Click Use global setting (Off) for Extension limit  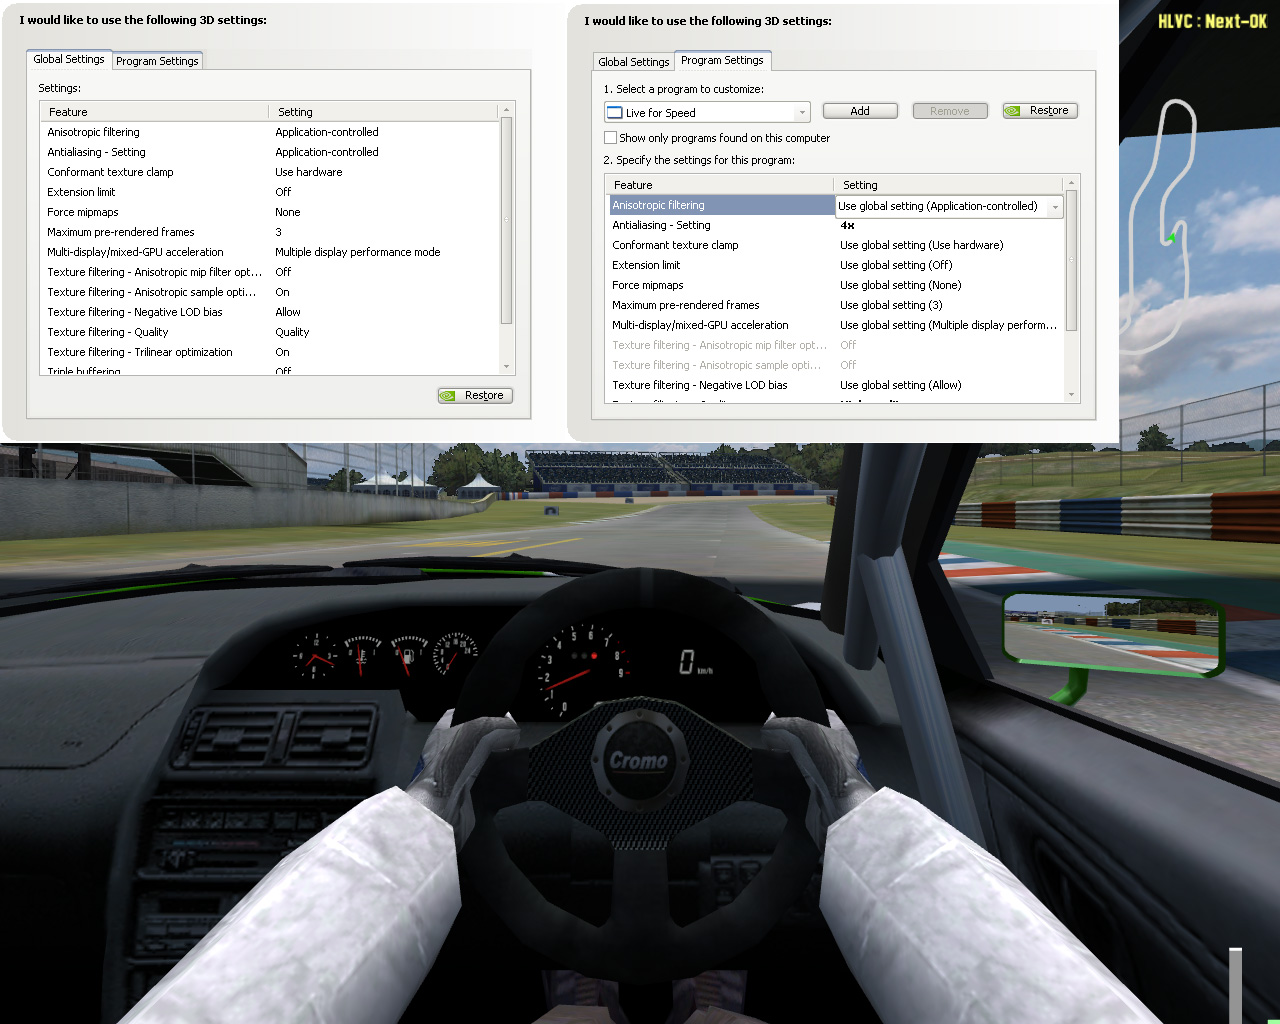click(x=896, y=265)
